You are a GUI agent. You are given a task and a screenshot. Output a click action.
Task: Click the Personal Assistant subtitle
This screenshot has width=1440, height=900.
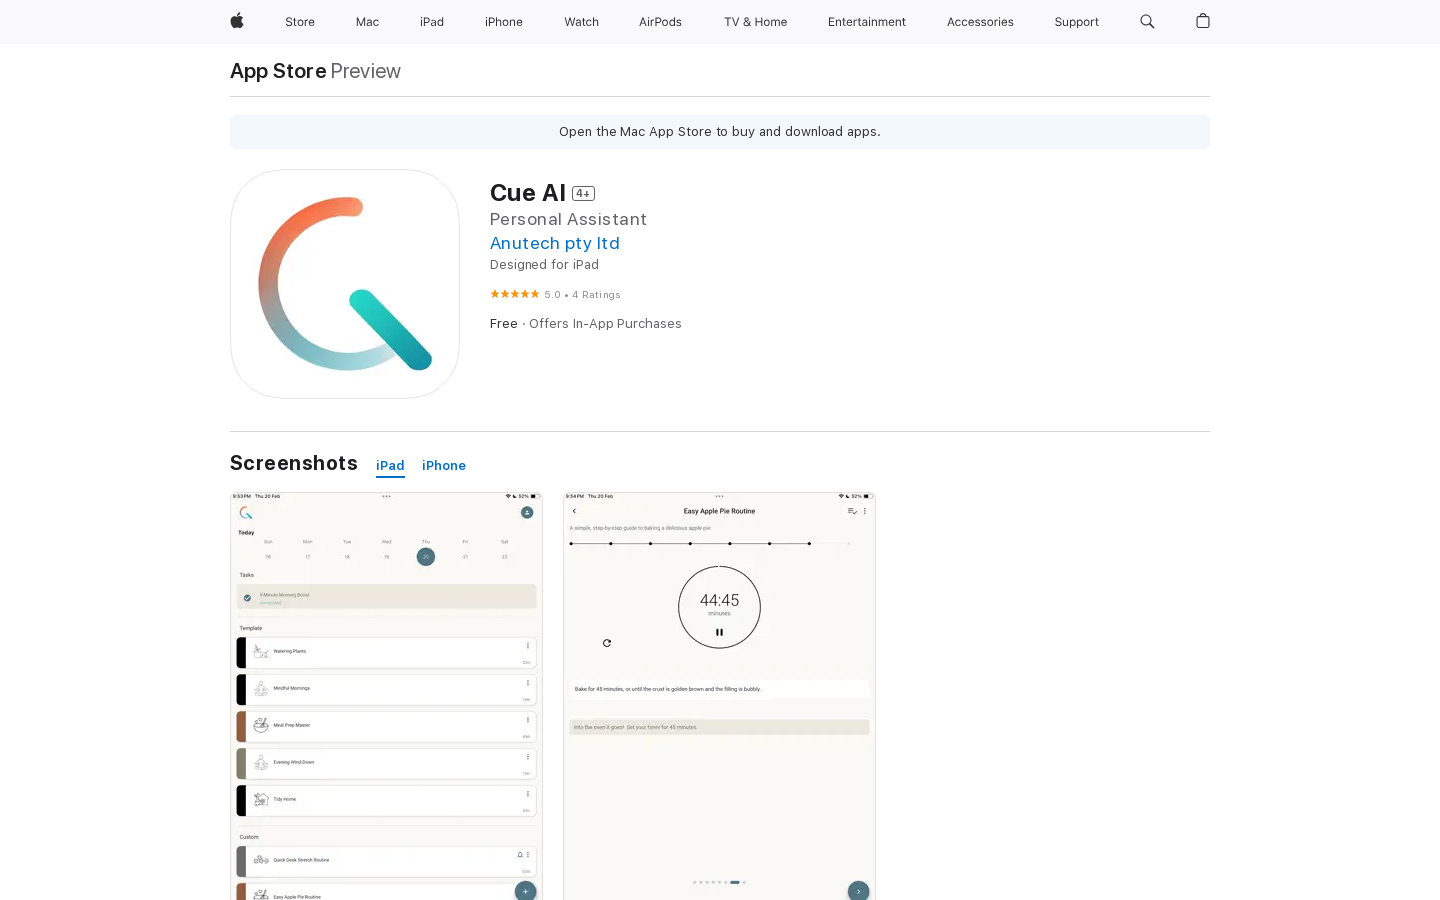(x=568, y=219)
